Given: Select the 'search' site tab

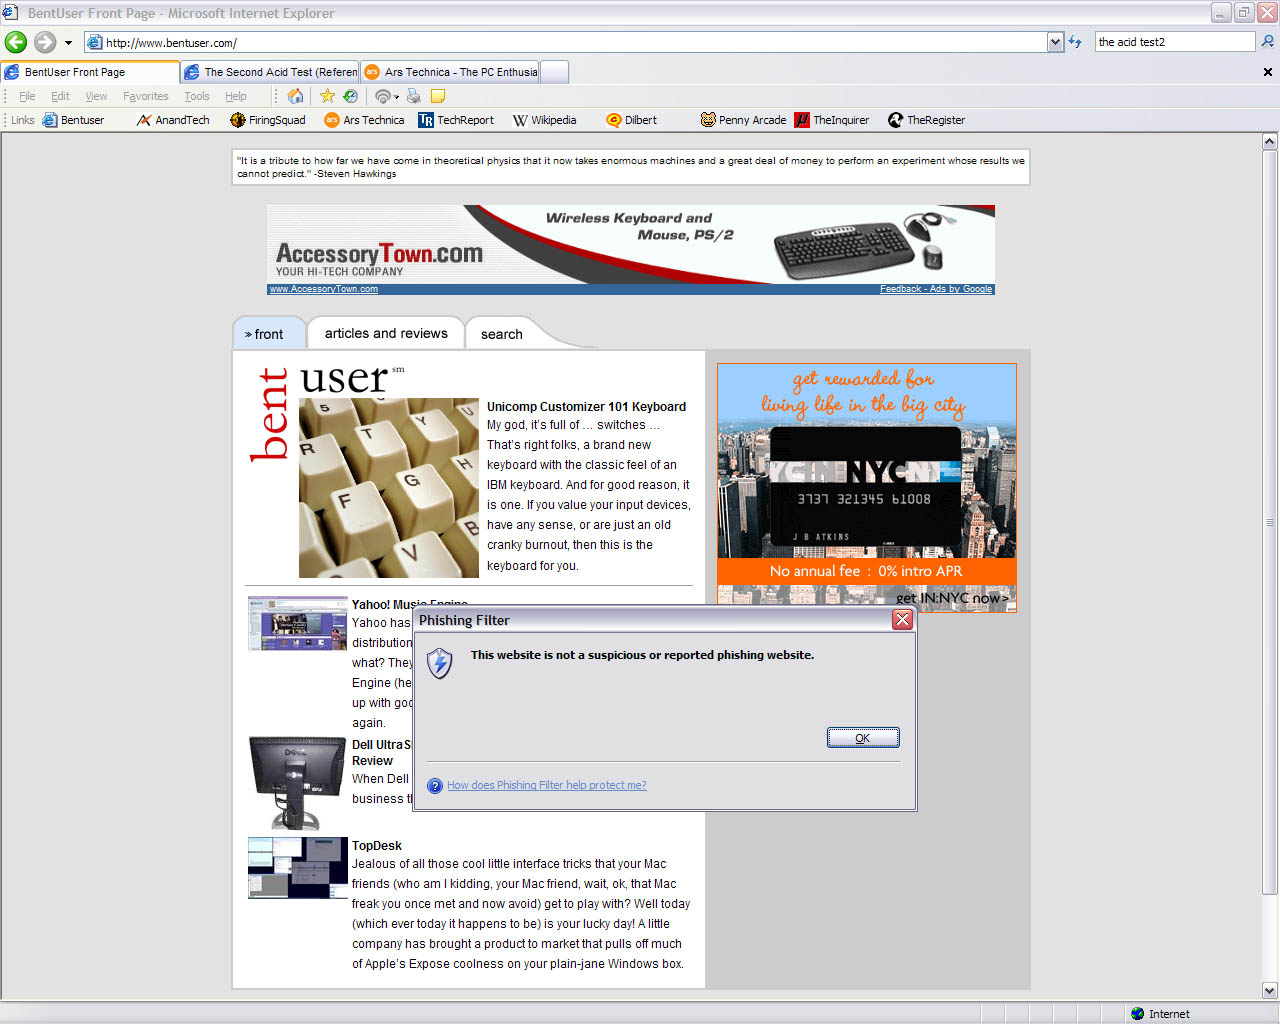Looking at the screenshot, I should 502,334.
